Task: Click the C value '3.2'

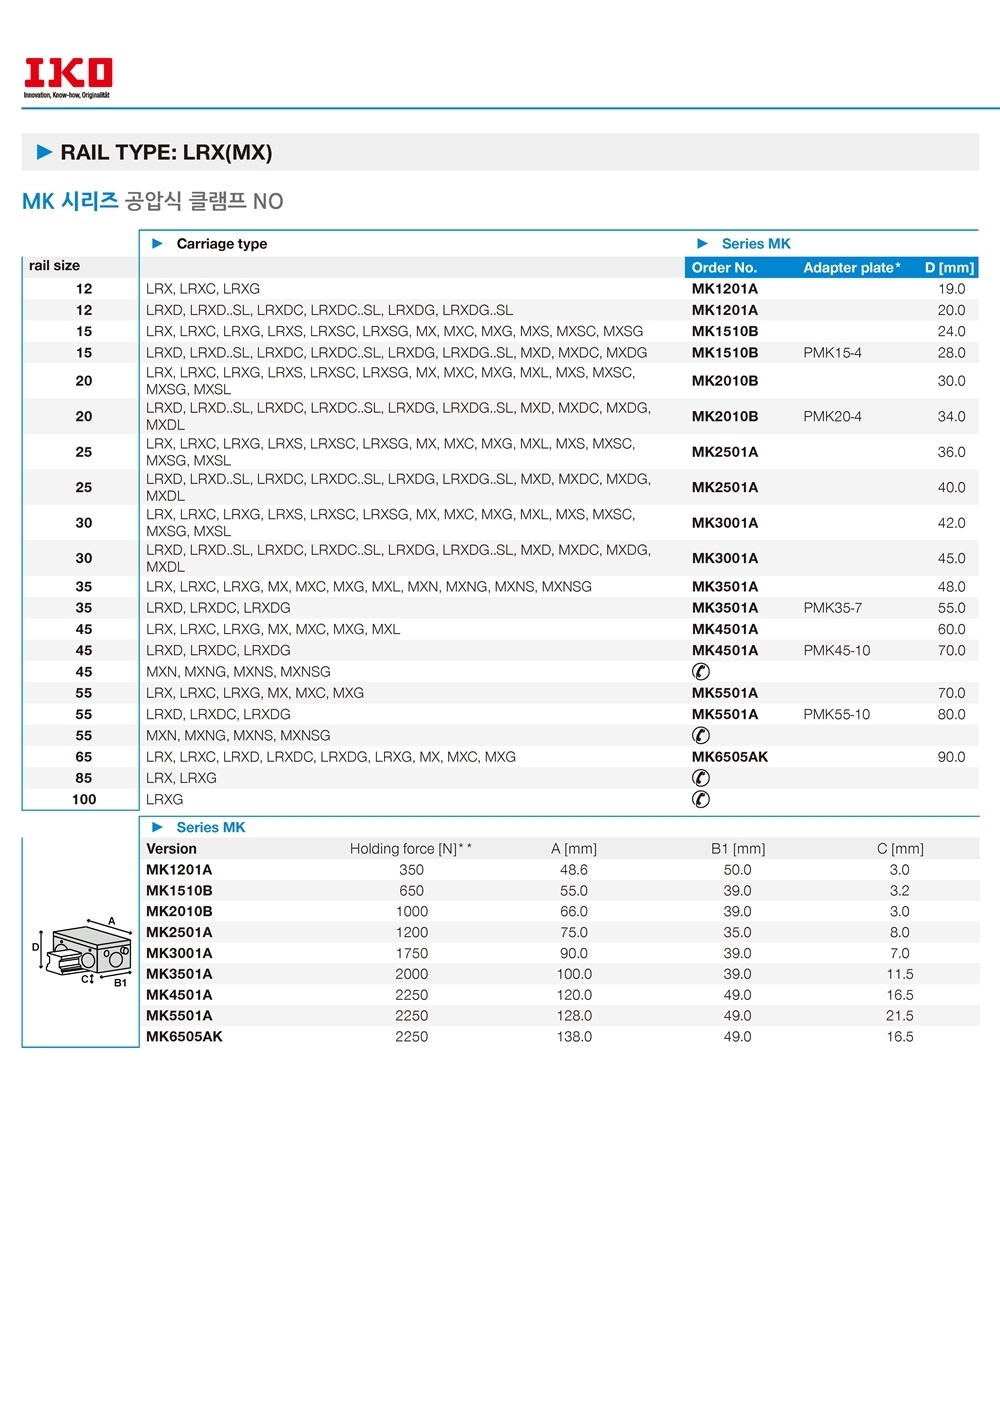Action: click(x=900, y=891)
